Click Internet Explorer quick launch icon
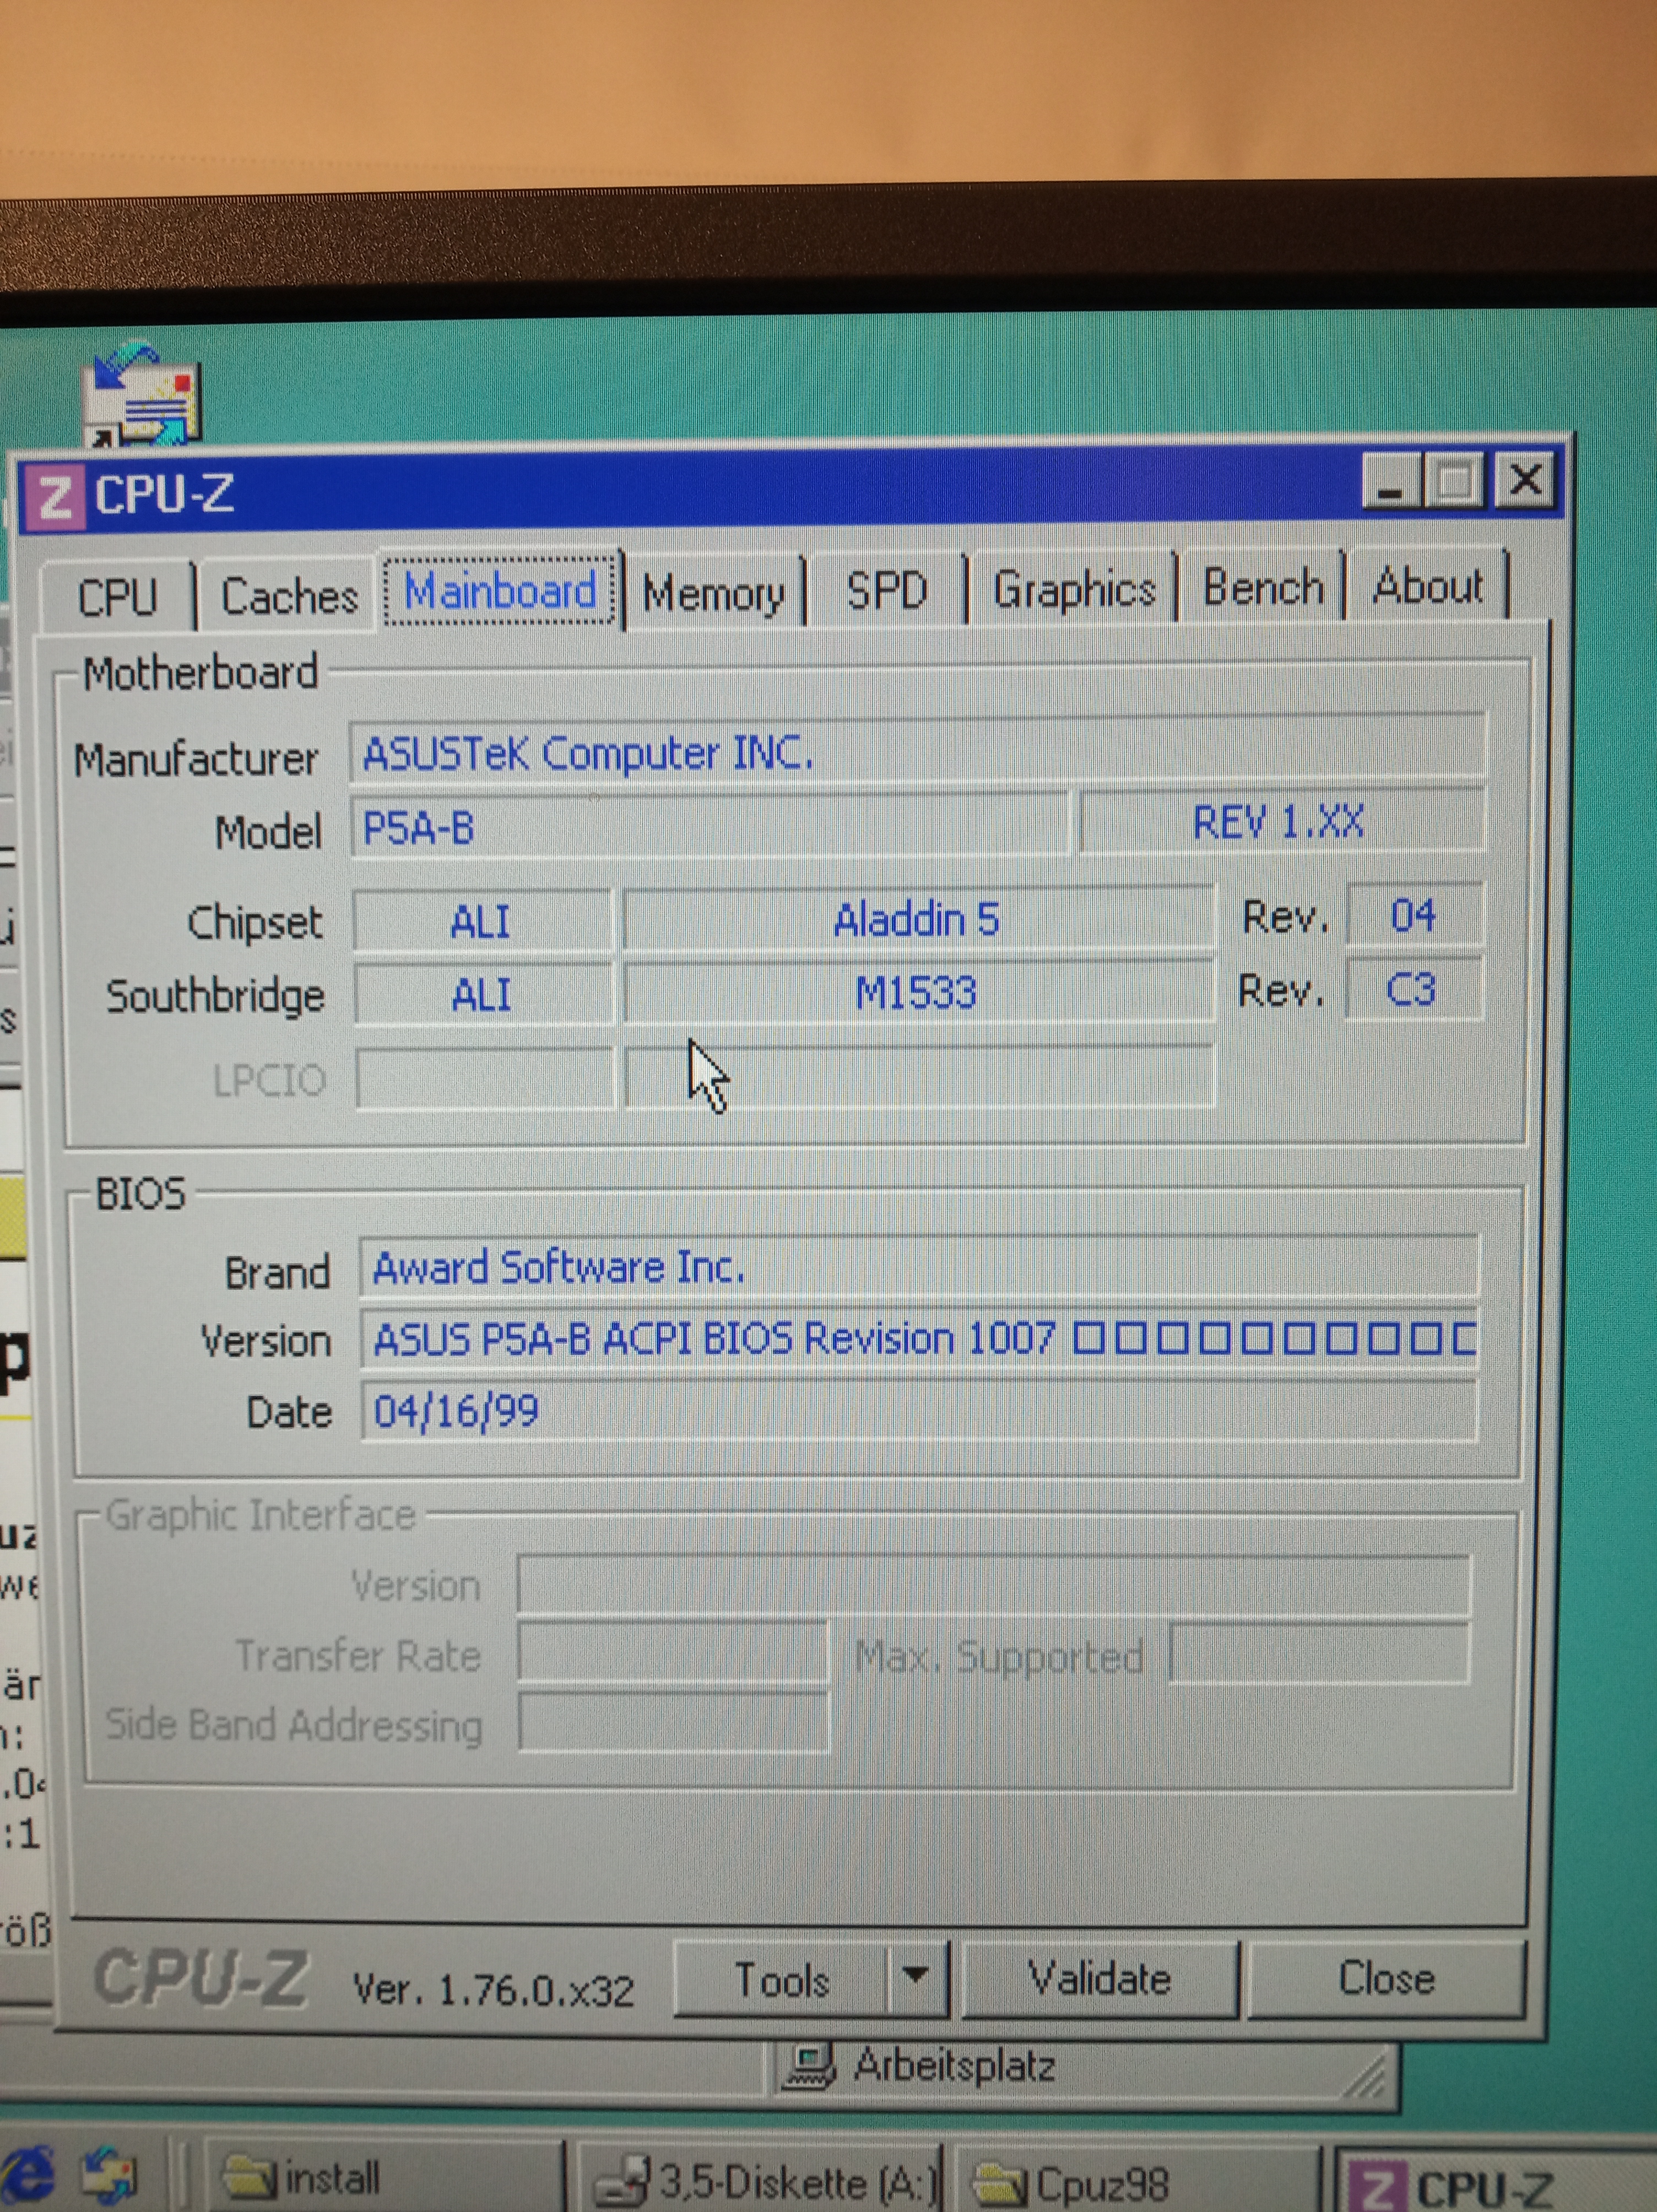This screenshot has height=2212, width=1657. click(x=28, y=2175)
